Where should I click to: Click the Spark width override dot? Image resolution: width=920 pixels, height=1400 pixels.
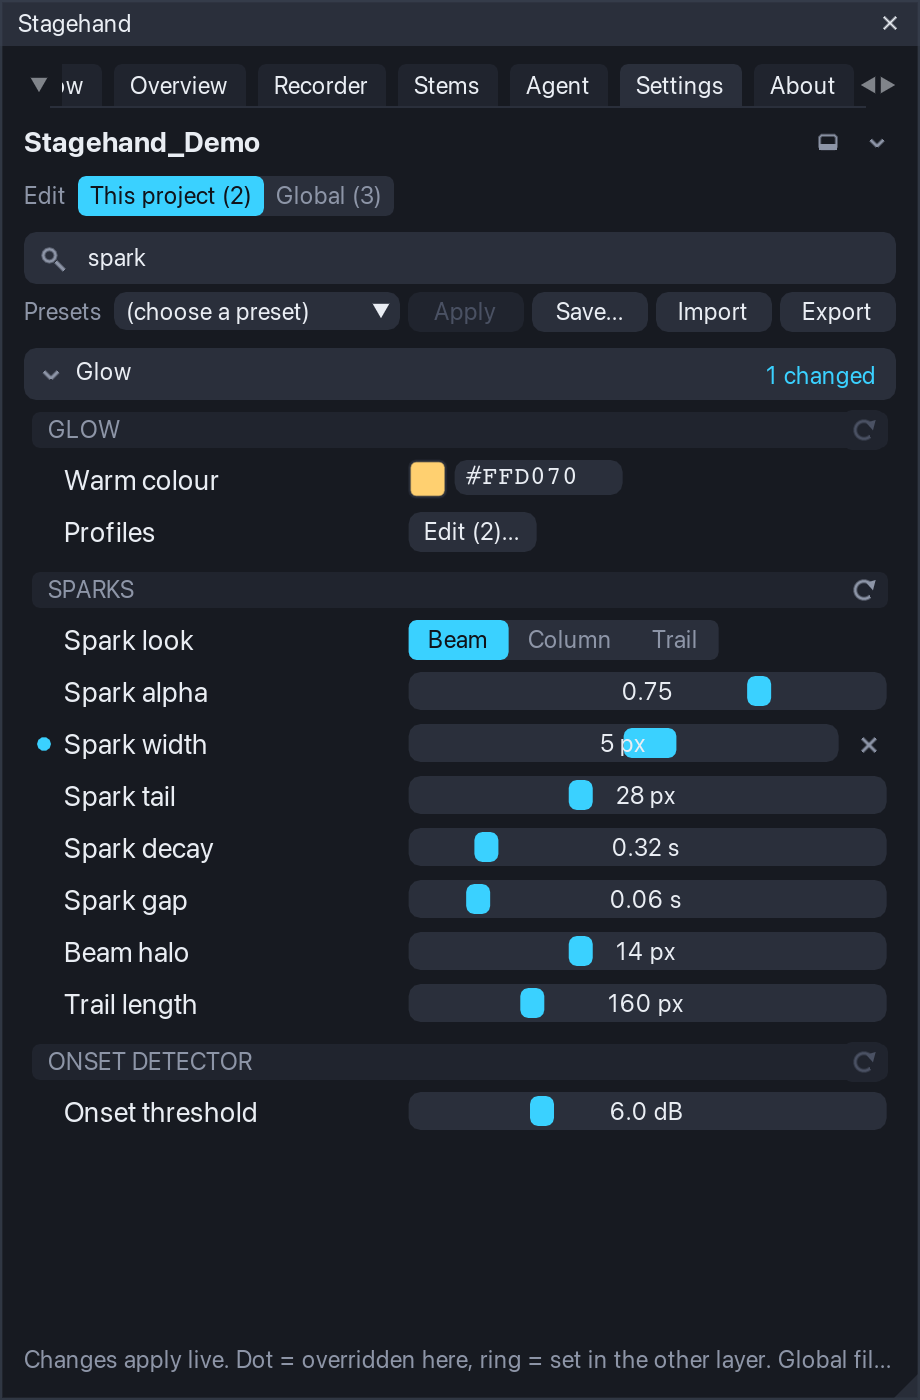coord(43,744)
